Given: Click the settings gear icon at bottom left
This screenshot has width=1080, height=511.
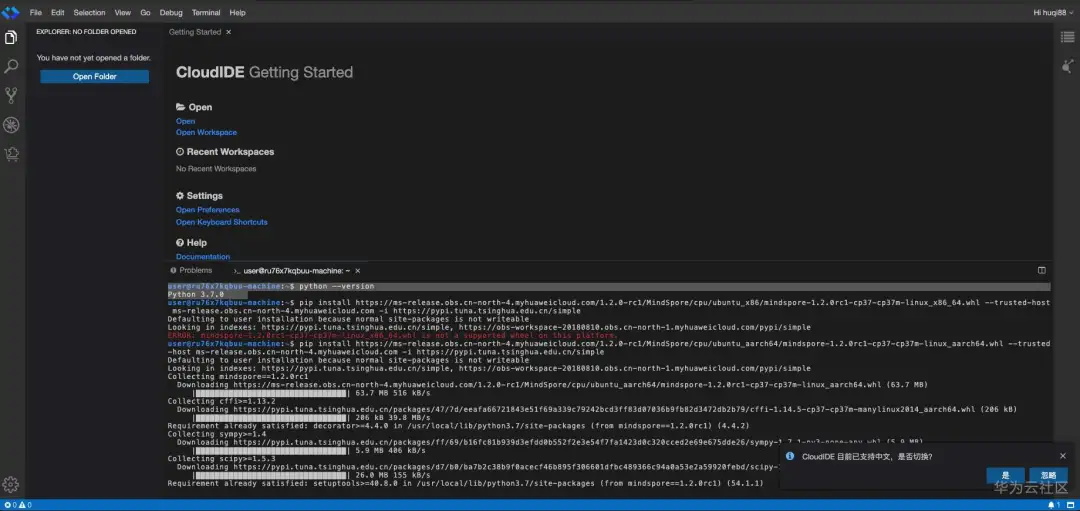Looking at the screenshot, I should coord(11,484).
